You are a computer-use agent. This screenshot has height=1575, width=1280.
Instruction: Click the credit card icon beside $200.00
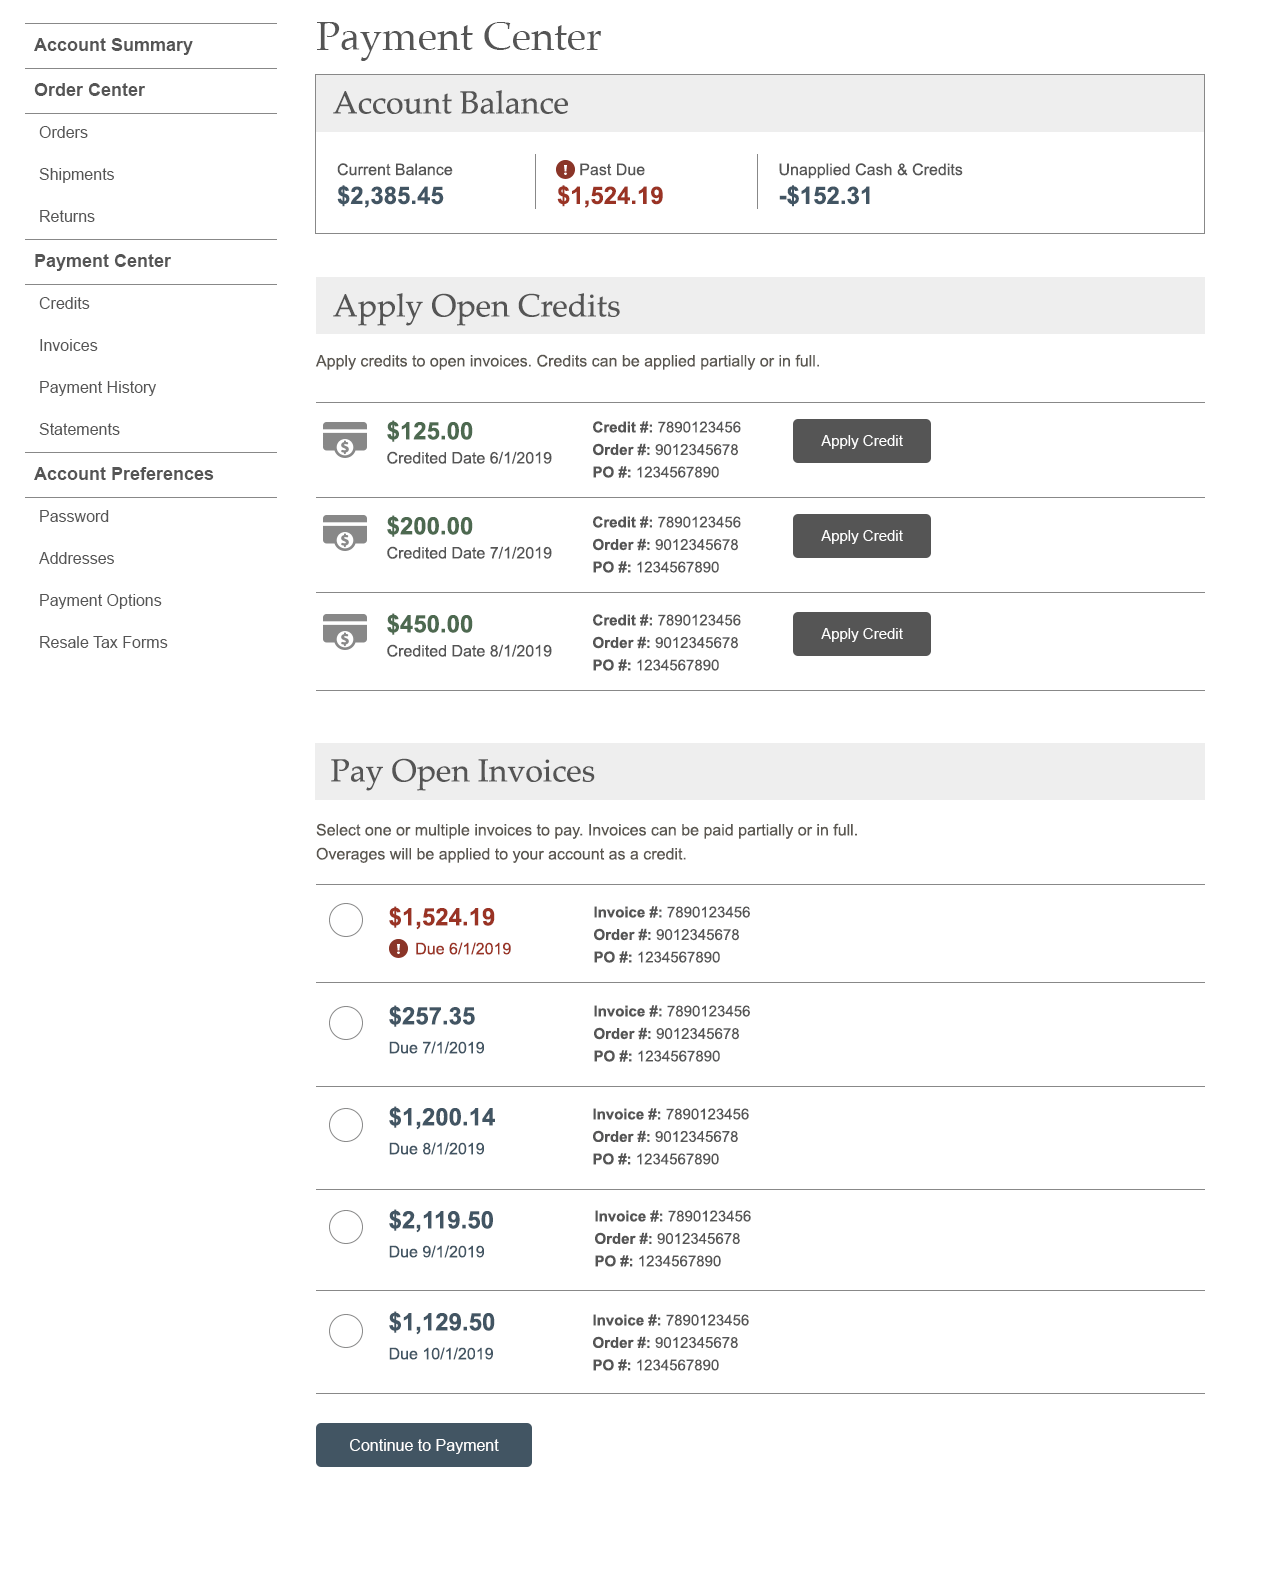click(x=345, y=533)
